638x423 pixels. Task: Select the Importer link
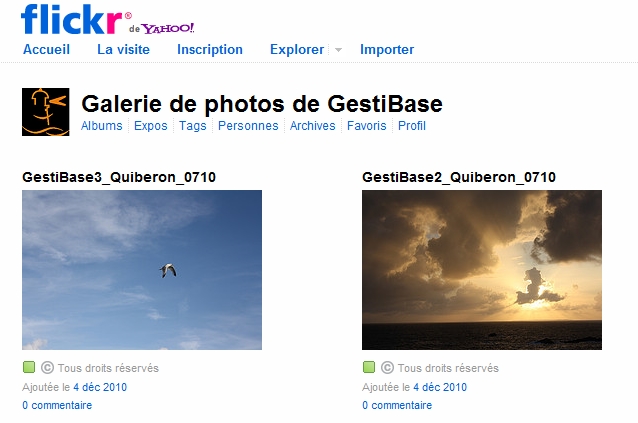click(x=387, y=50)
